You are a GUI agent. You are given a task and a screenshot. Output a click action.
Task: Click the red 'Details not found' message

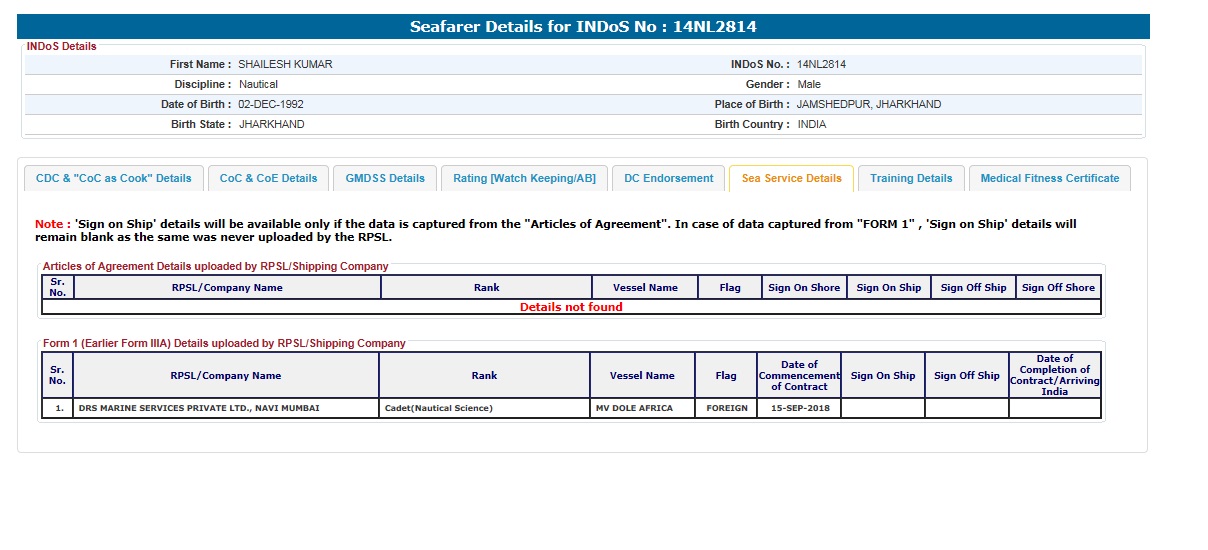(571, 307)
